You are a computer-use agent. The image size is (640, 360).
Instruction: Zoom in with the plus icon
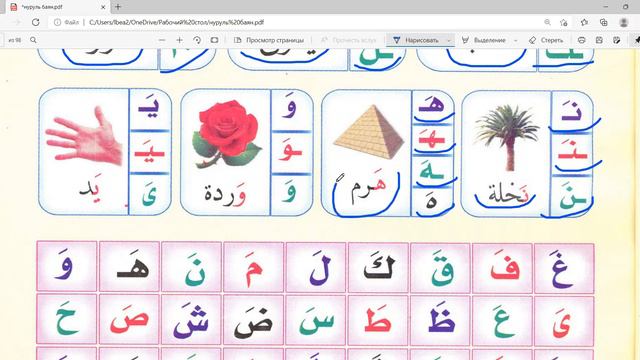point(179,40)
